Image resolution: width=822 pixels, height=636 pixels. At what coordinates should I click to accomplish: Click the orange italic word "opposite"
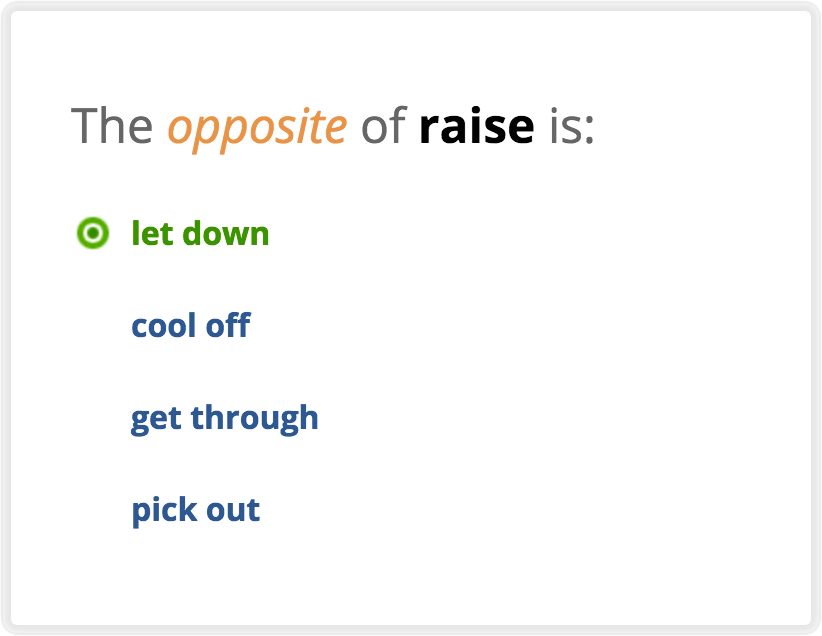257,127
